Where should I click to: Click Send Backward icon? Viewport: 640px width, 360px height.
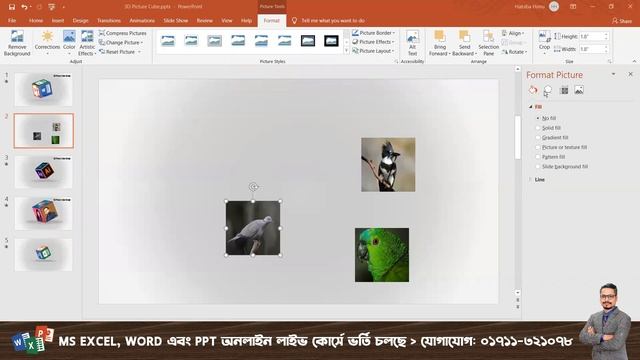pyautogui.click(x=464, y=37)
